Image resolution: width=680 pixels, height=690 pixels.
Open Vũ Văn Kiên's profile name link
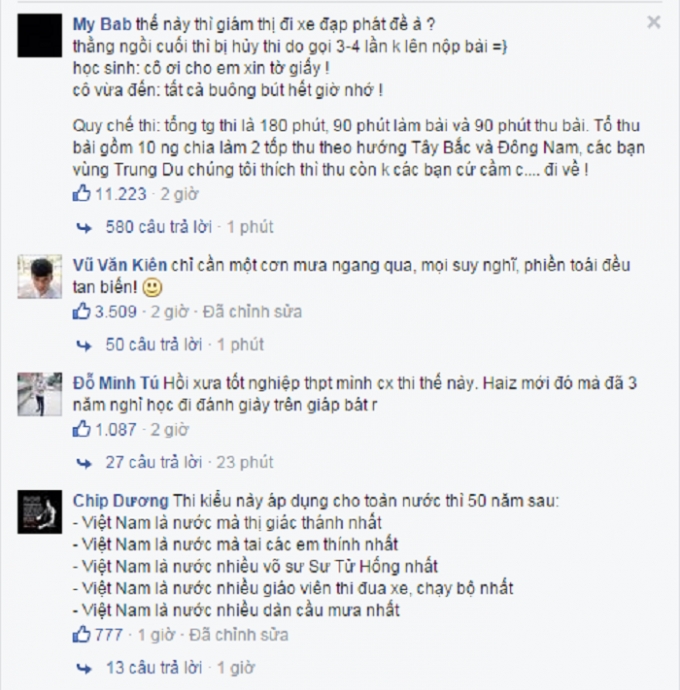pyautogui.click(x=120, y=265)
